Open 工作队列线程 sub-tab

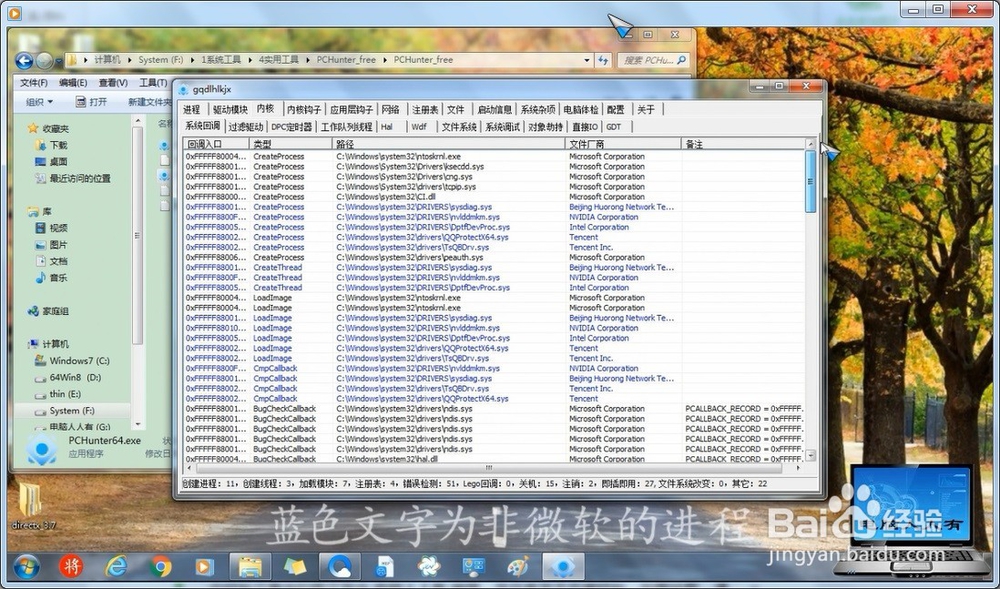[x=346, y=127]
